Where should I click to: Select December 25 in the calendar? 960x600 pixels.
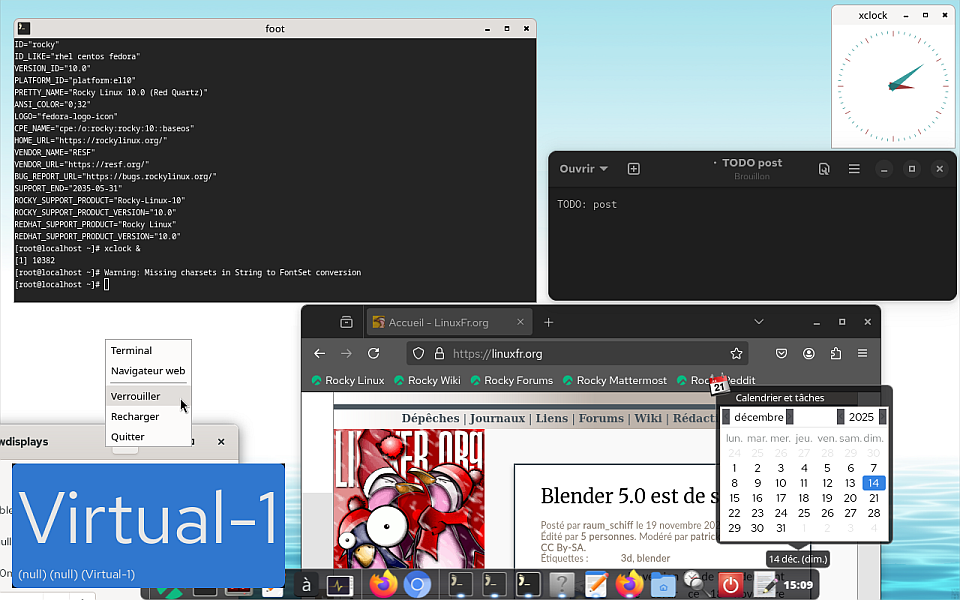(x=804, y=513)
